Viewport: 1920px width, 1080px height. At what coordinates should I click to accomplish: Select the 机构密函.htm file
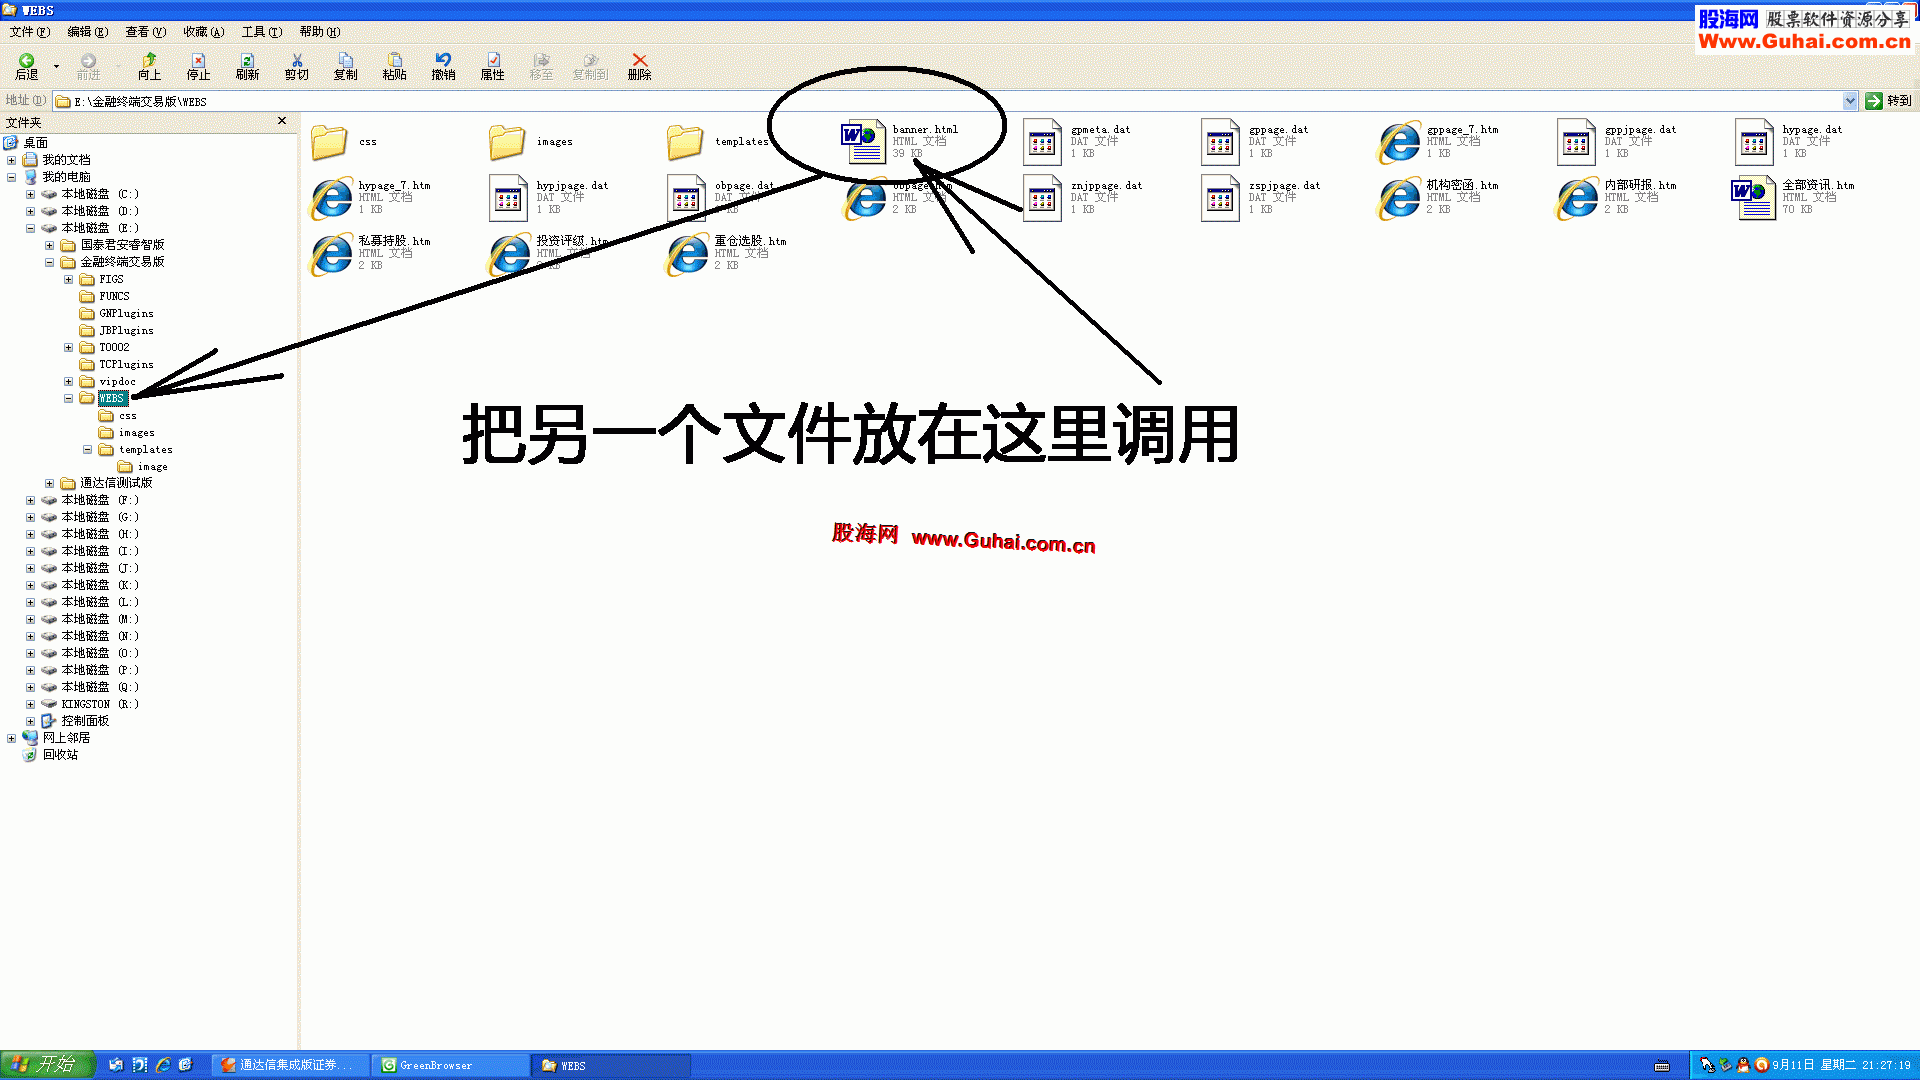[1439, 198]
